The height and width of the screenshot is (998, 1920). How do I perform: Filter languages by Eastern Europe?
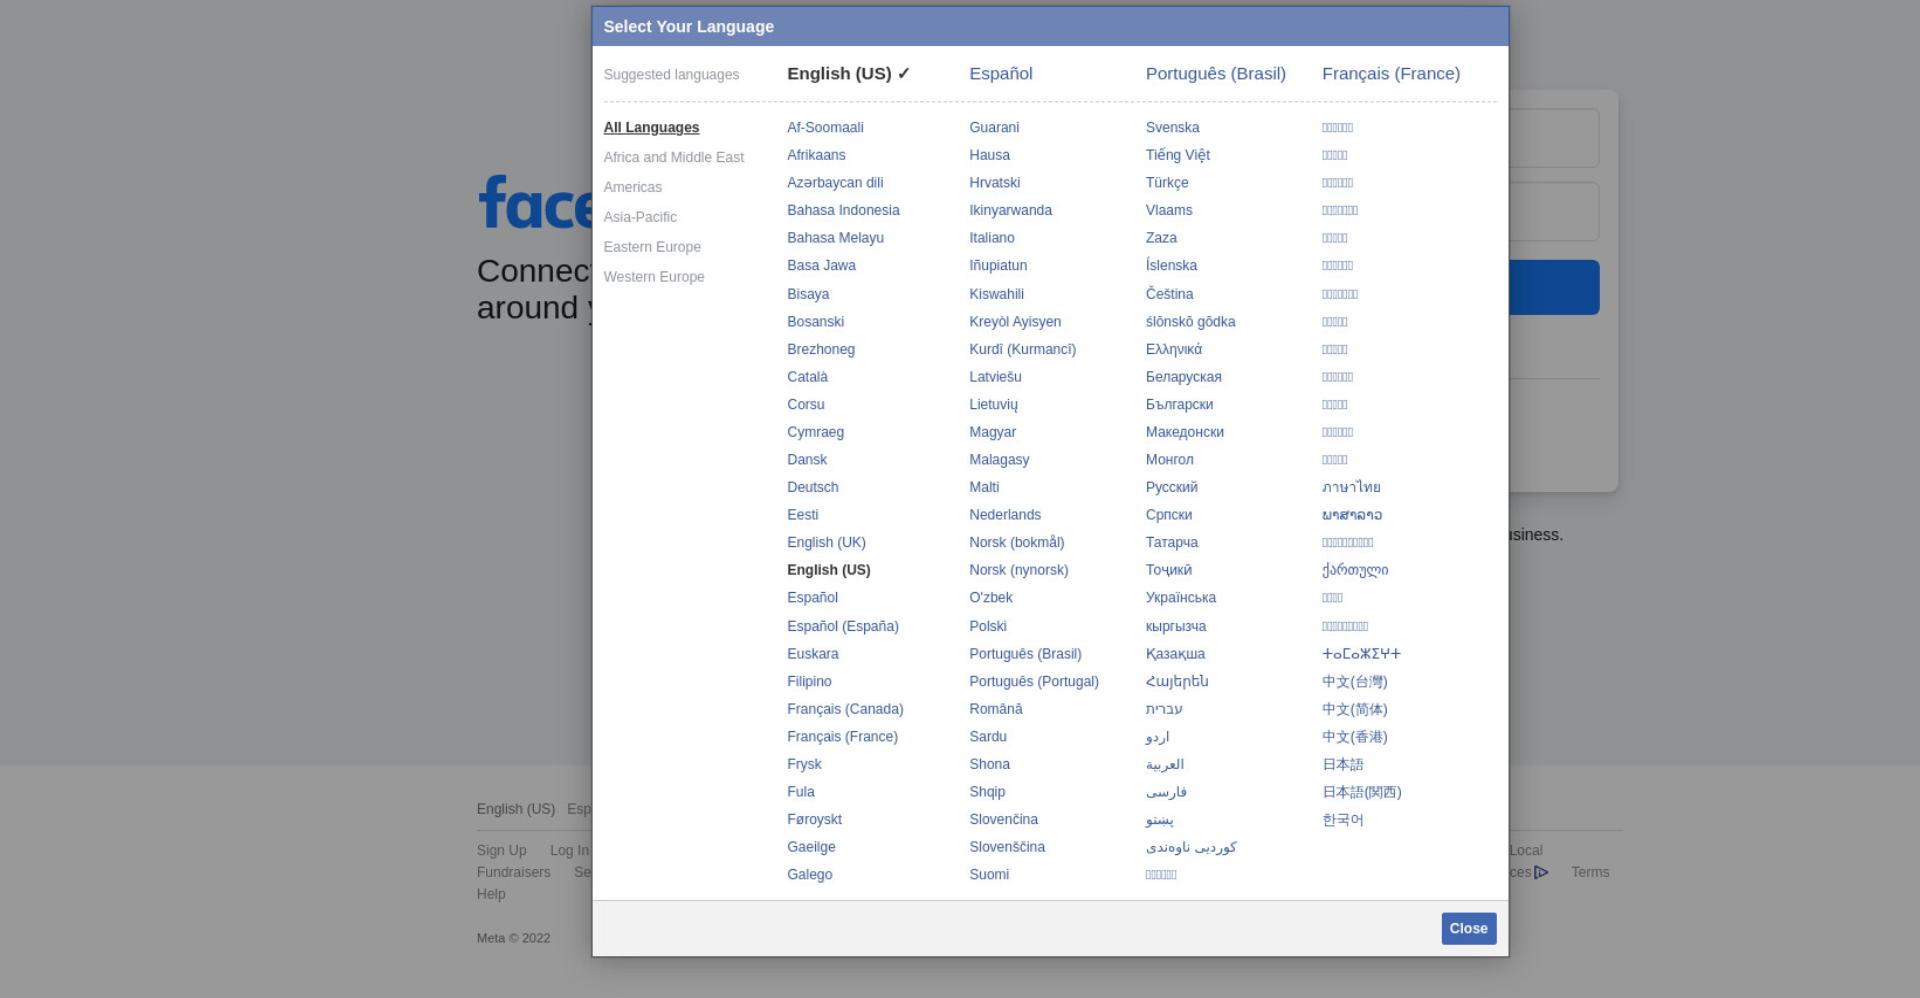tap(652, 247)
